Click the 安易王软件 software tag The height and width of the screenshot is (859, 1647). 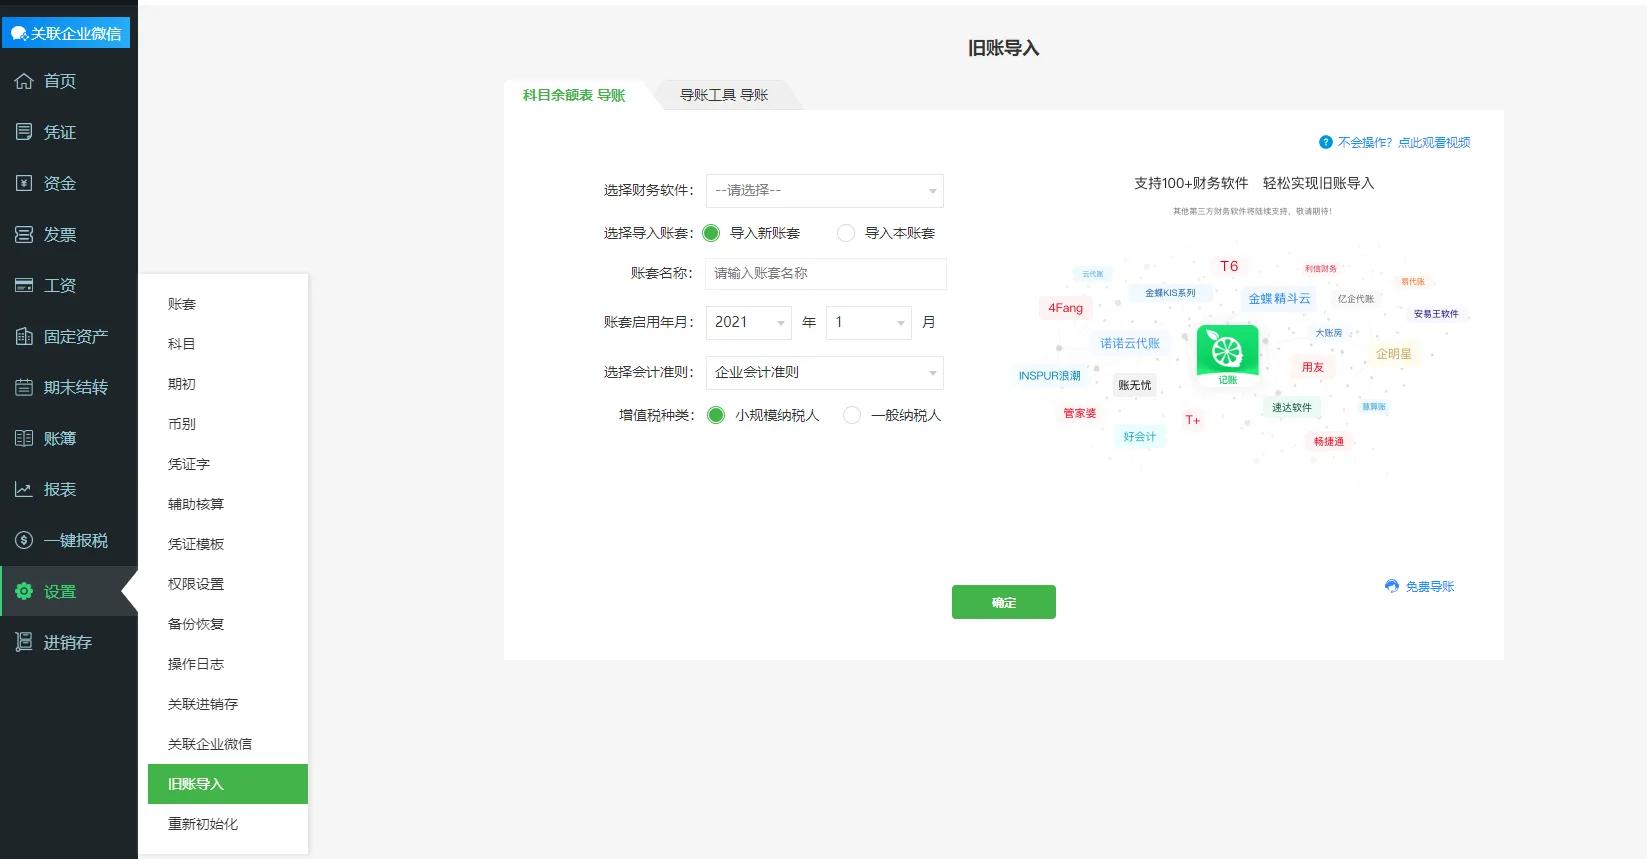click(1436, 314)
